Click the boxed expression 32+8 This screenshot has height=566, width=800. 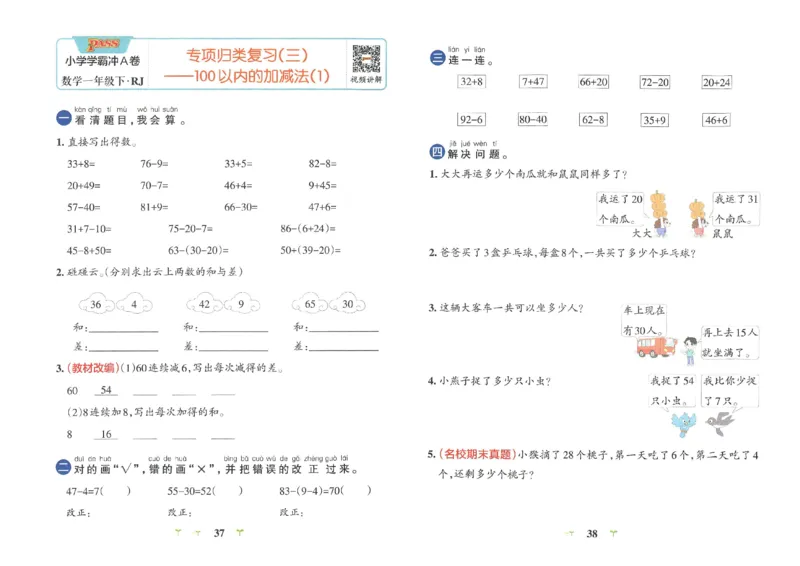pos(471,82)
